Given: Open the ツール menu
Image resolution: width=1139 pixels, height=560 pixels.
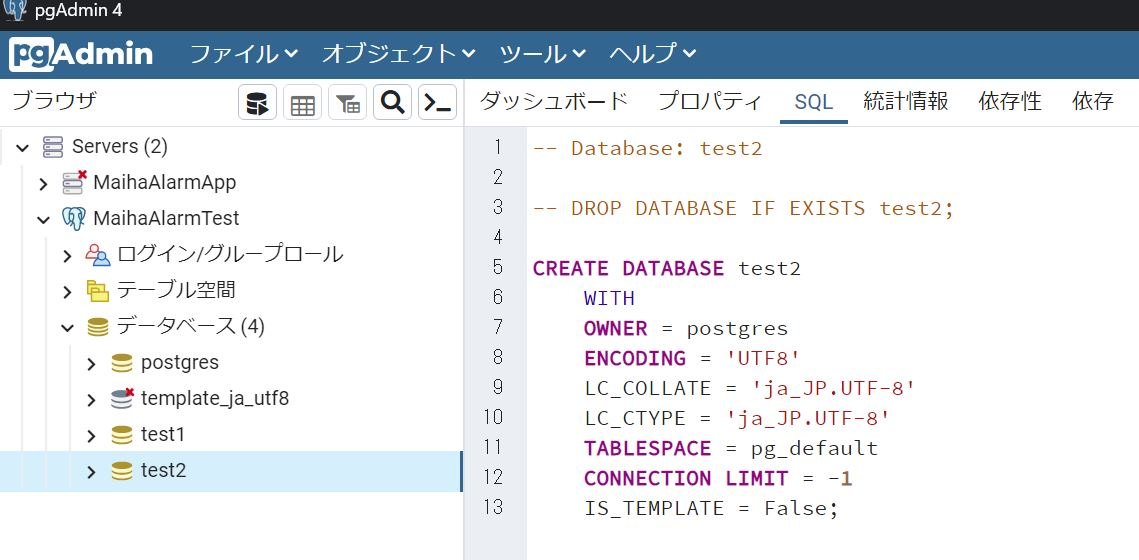Looking at the screenshot, I should pos(542,54).
